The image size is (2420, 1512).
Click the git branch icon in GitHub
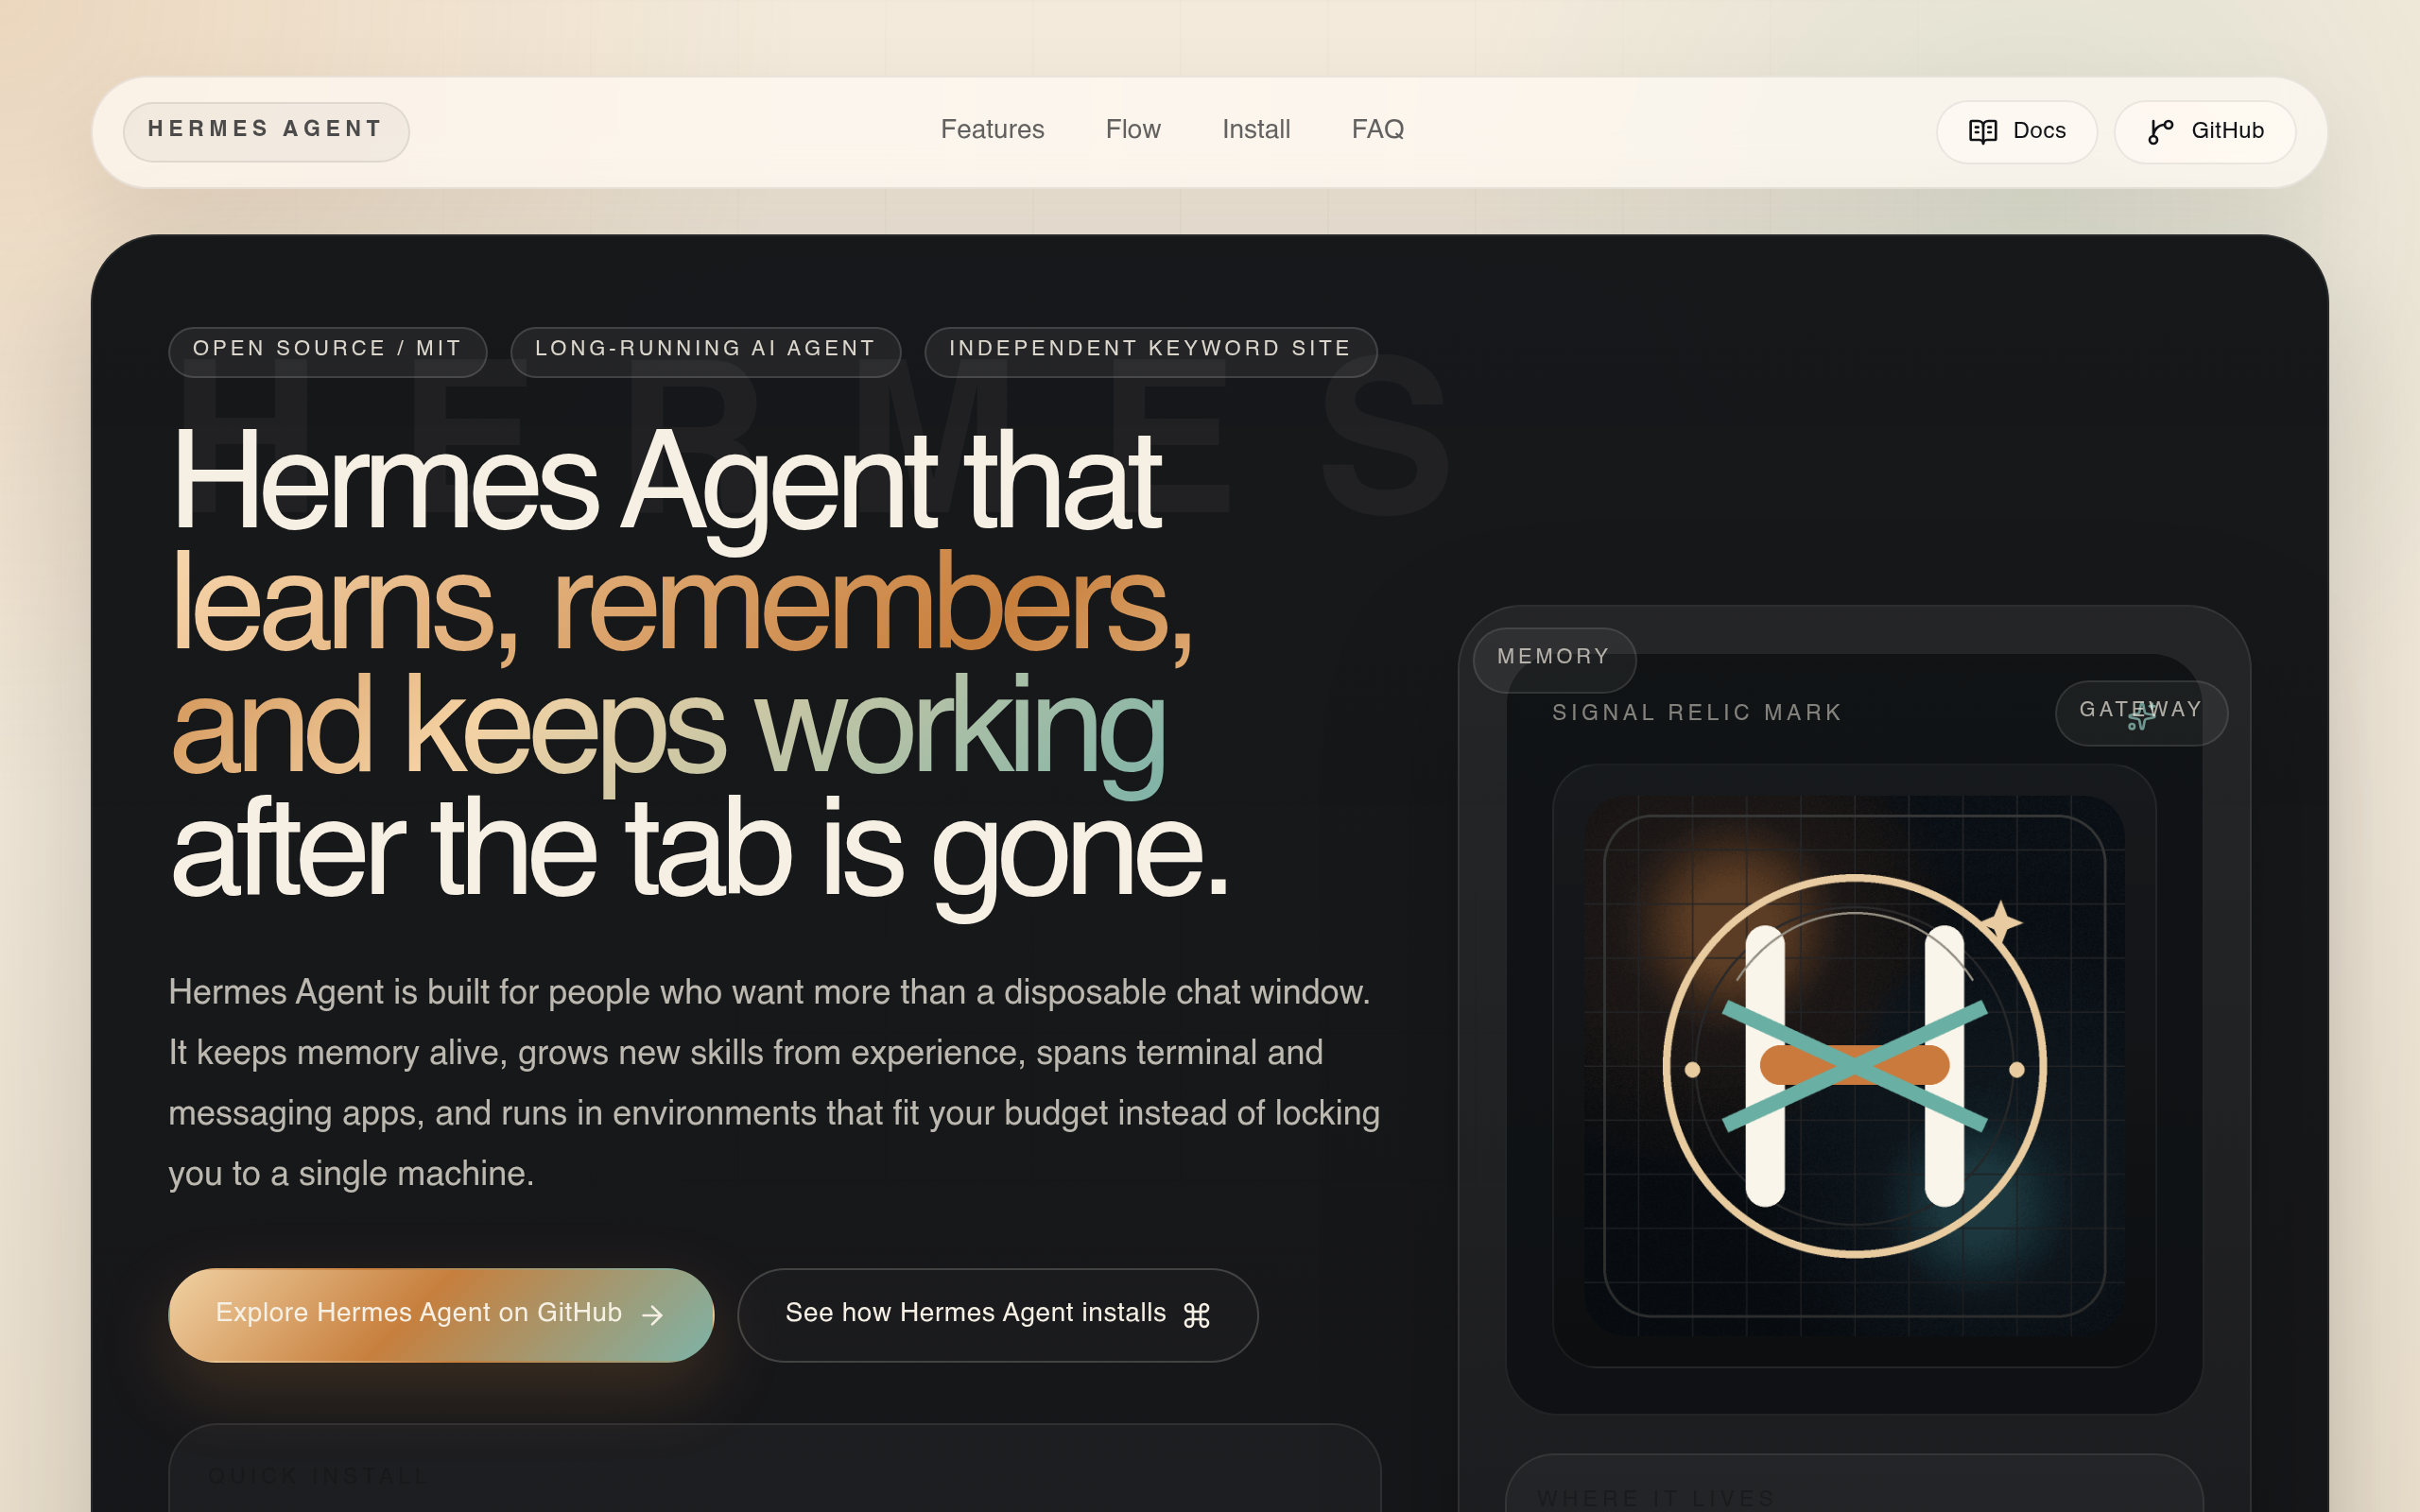2160,131
